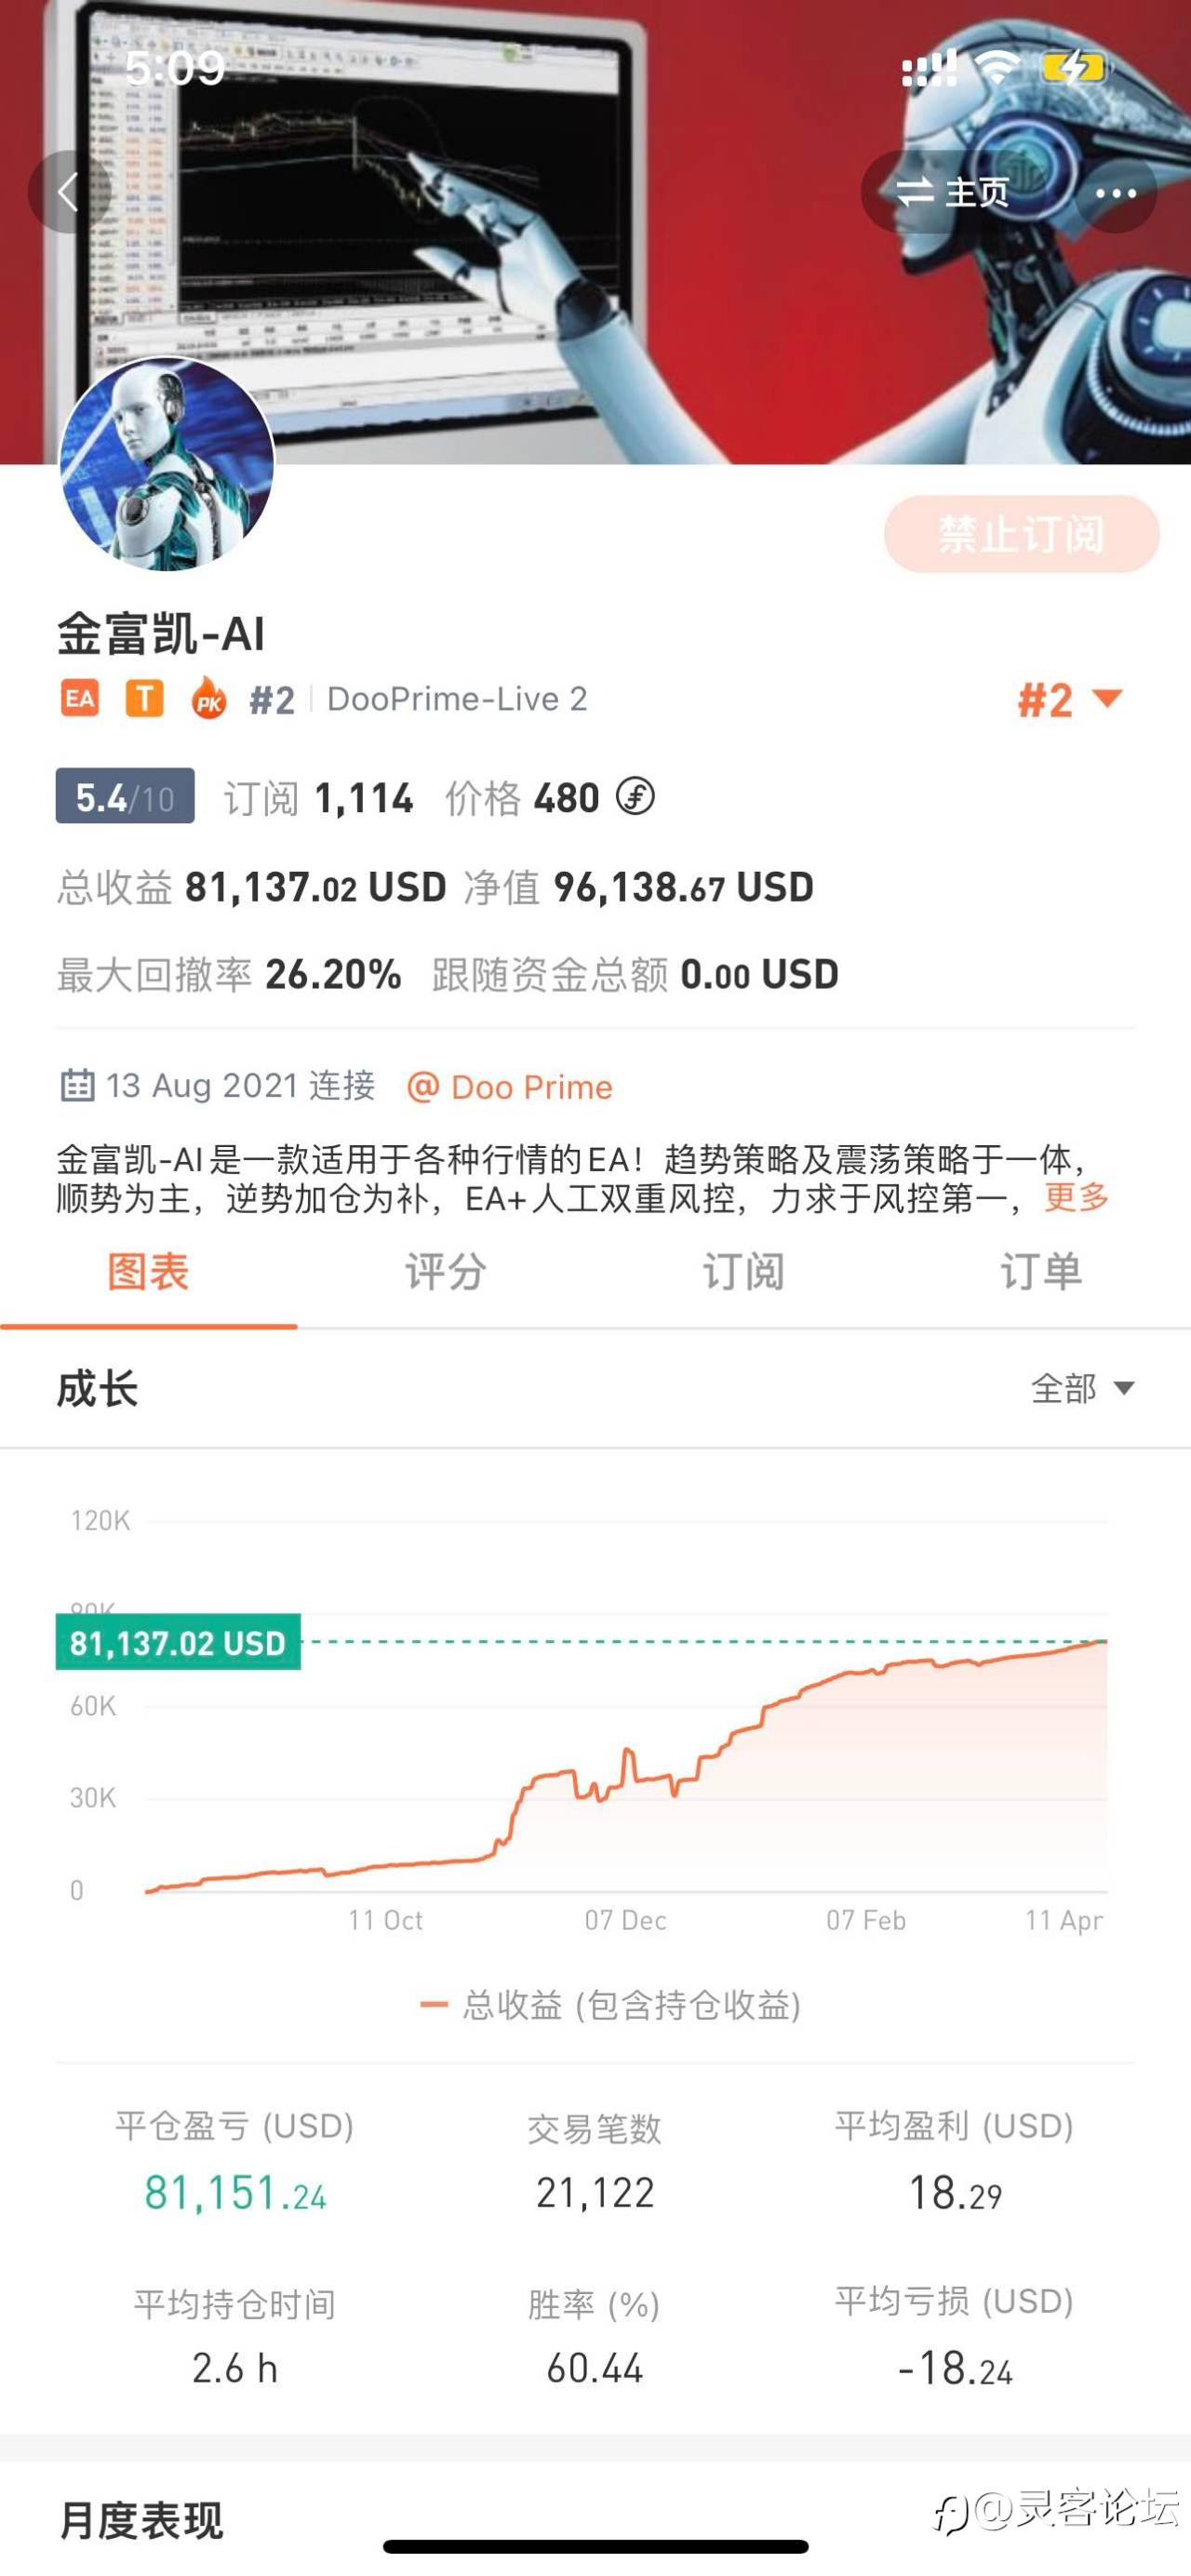Image resolution: width=1191 pixels, height=2576 pixels.
Task: Tap the 禁止订阅 button
Action: pos(1021,534)
